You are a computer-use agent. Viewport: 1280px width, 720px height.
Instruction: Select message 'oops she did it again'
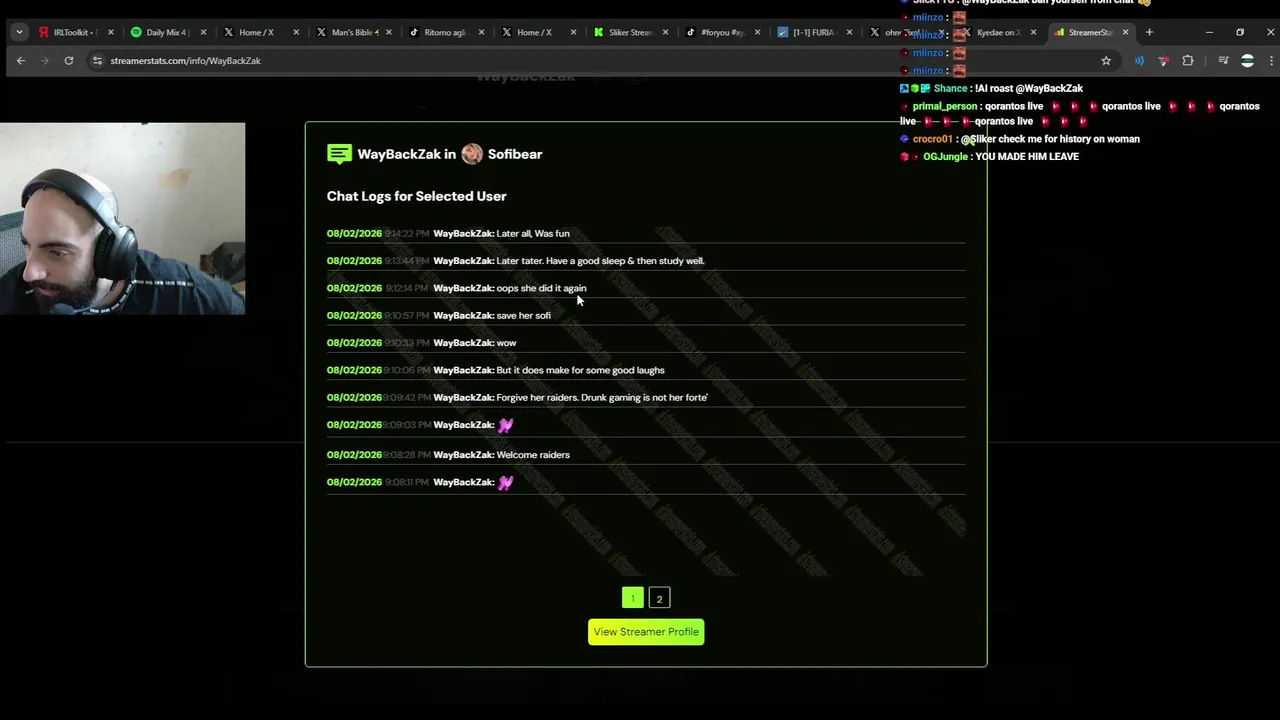click(x=541, y=288)
